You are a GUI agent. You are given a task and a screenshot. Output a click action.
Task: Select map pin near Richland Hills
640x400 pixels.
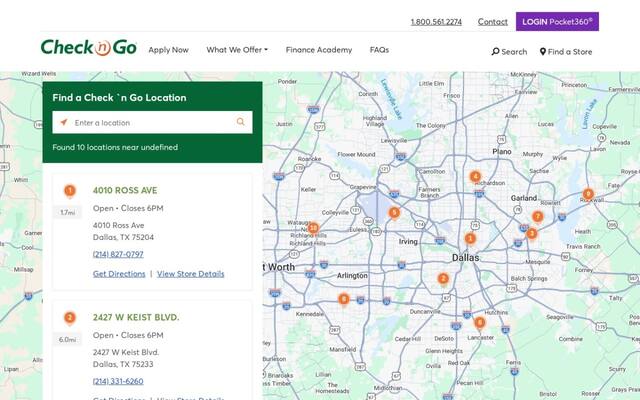[313, 229]
